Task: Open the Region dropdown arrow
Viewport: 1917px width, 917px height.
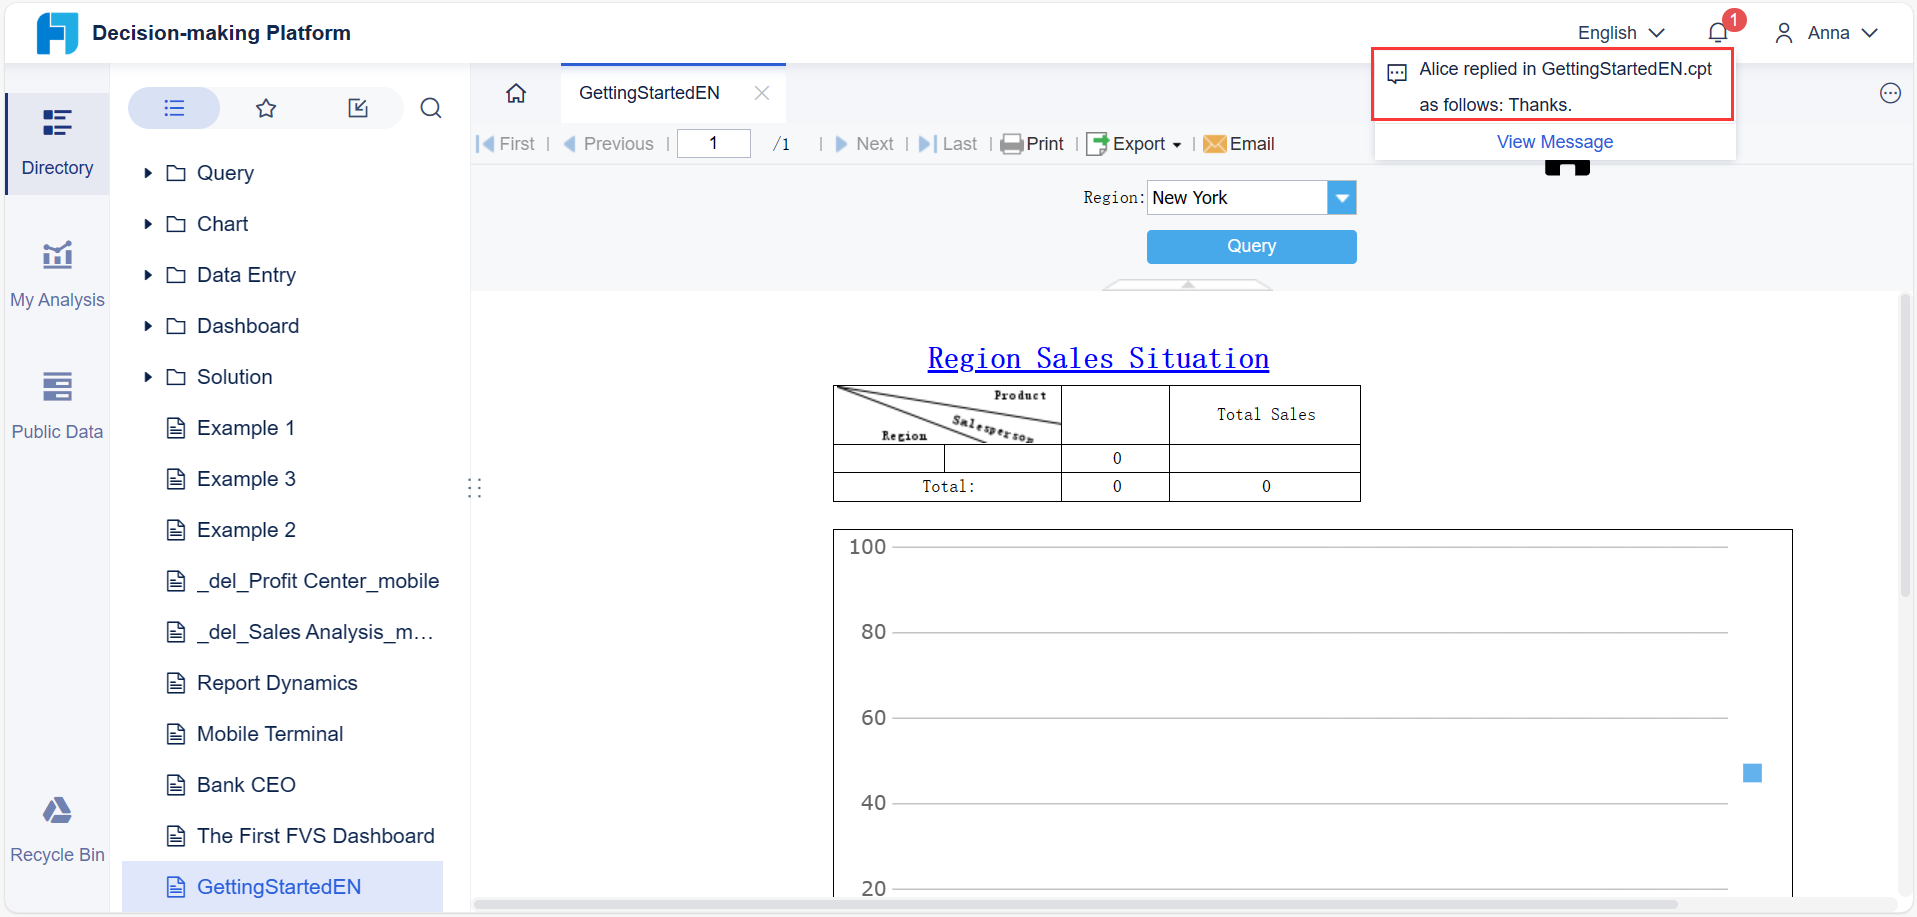Action: pos(1342,198)
